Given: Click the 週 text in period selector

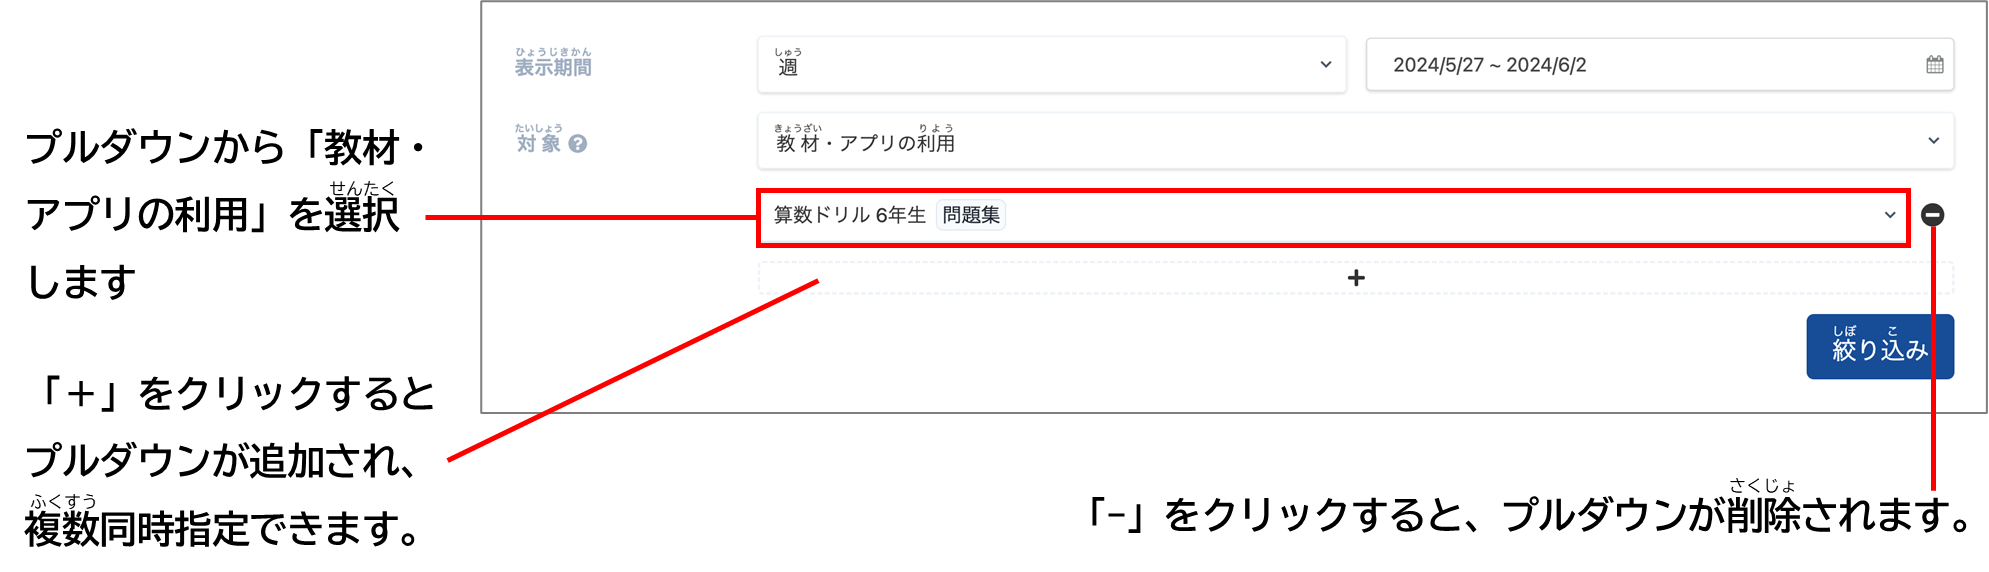Looking at the screenshot, I should click(x=788, y=67).
